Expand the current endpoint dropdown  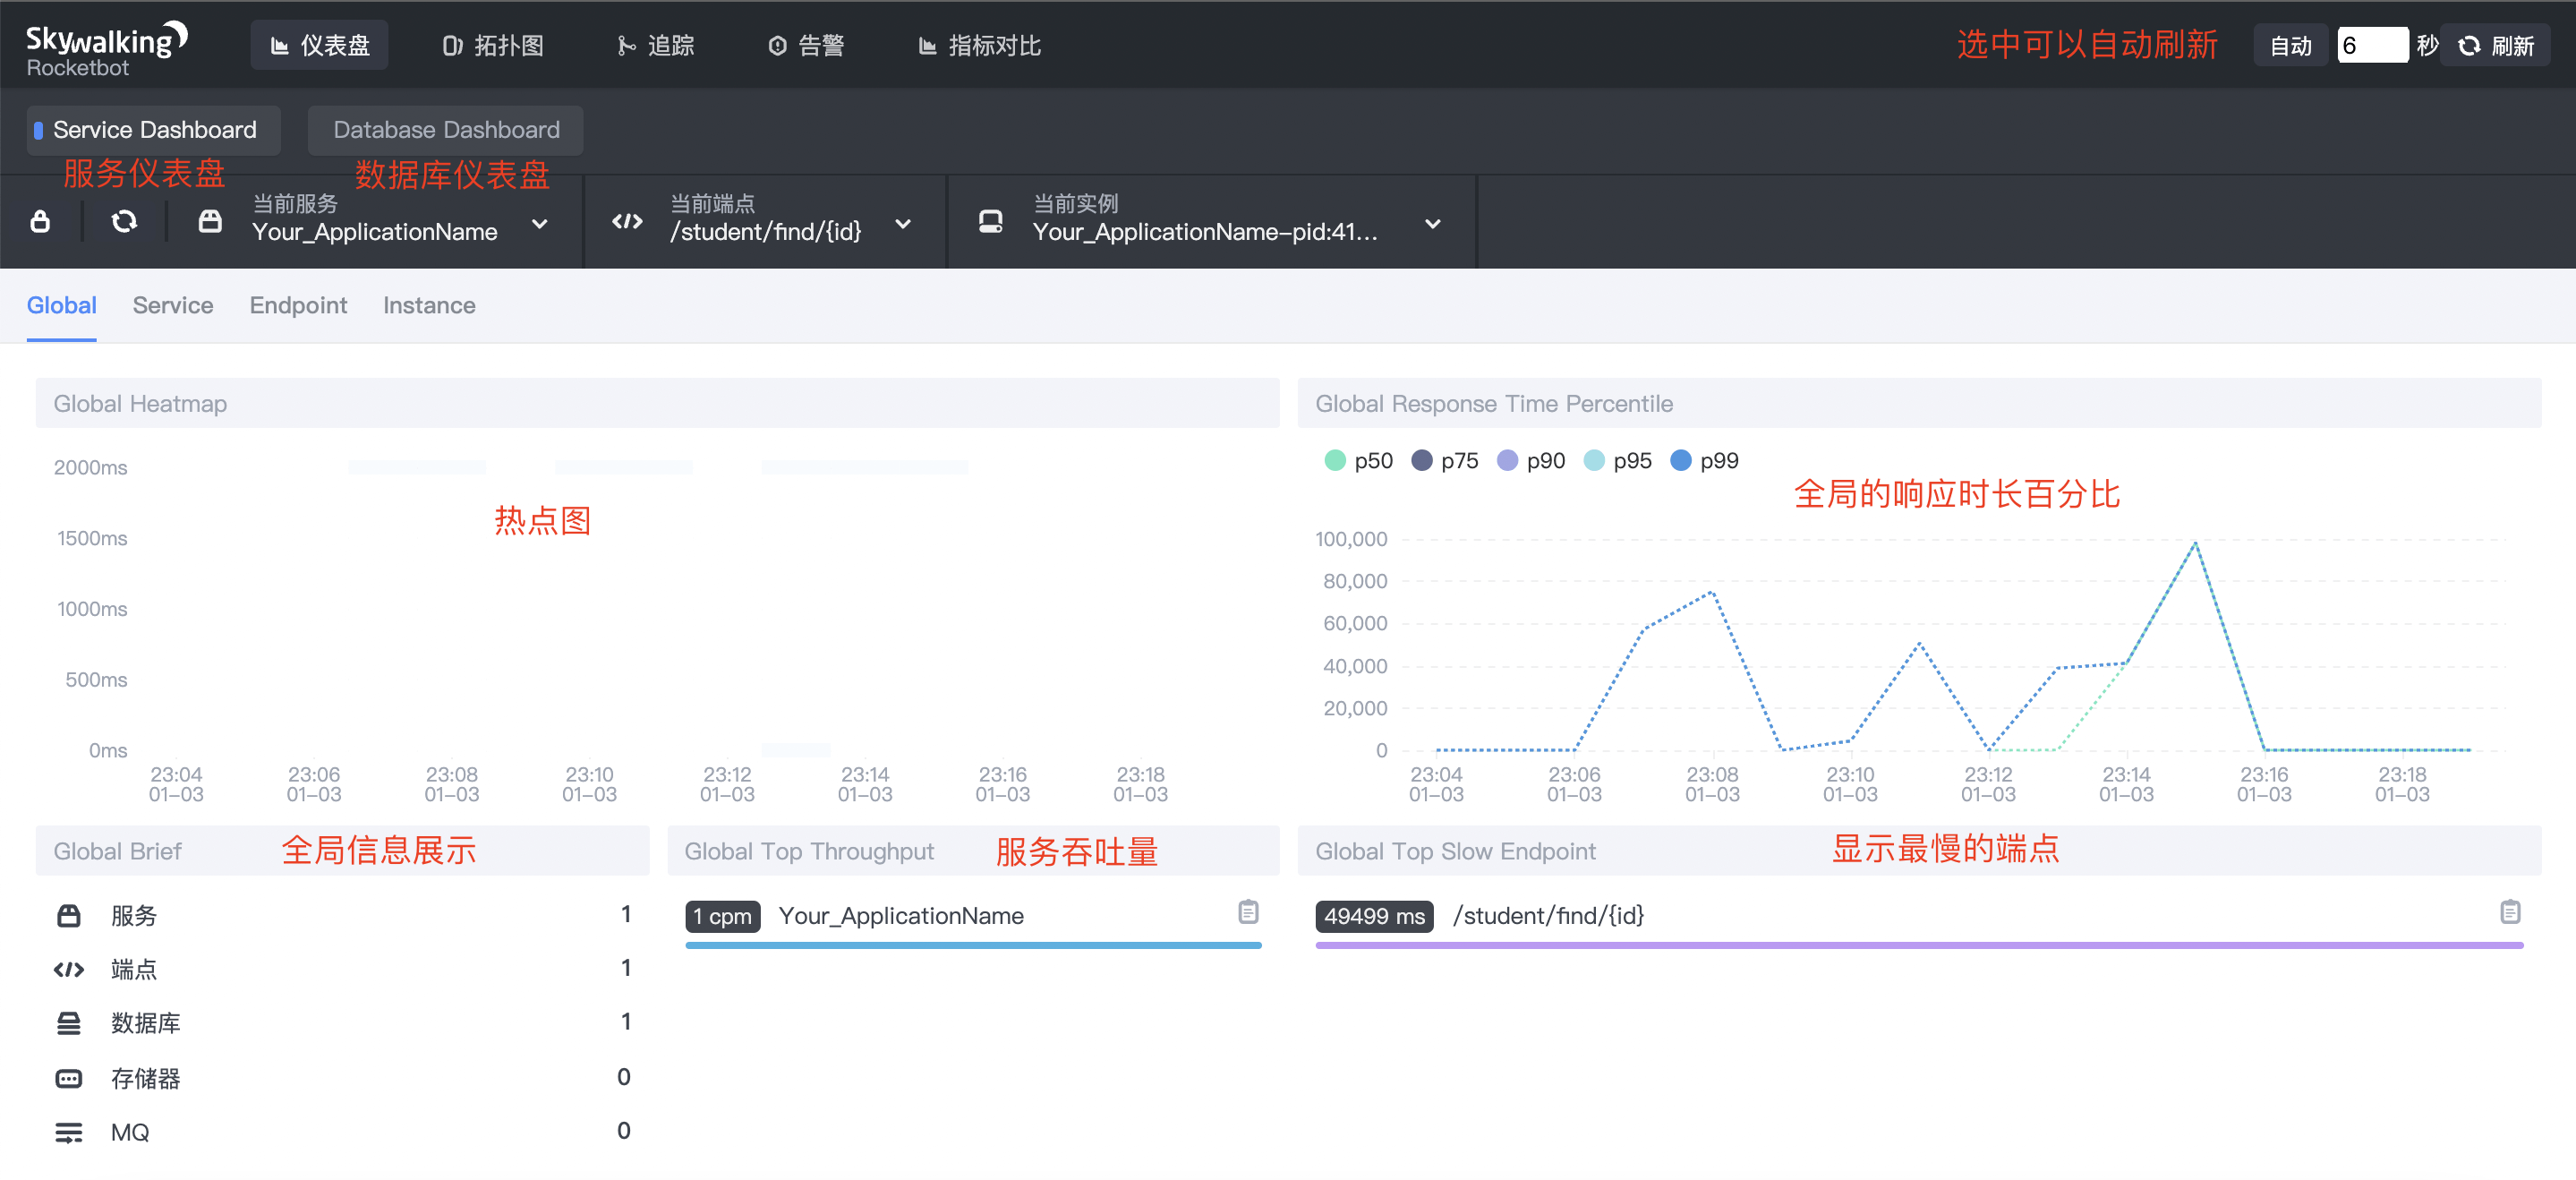[x=903, y=224]
